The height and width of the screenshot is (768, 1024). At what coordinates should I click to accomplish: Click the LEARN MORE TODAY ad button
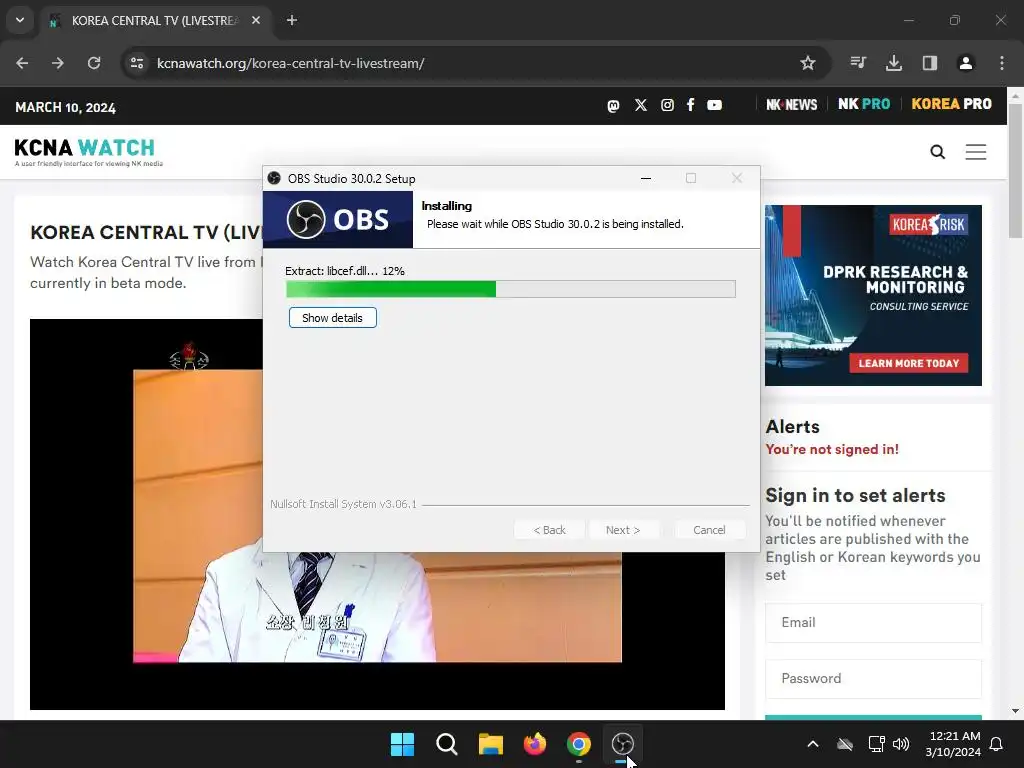click(908, 363)
